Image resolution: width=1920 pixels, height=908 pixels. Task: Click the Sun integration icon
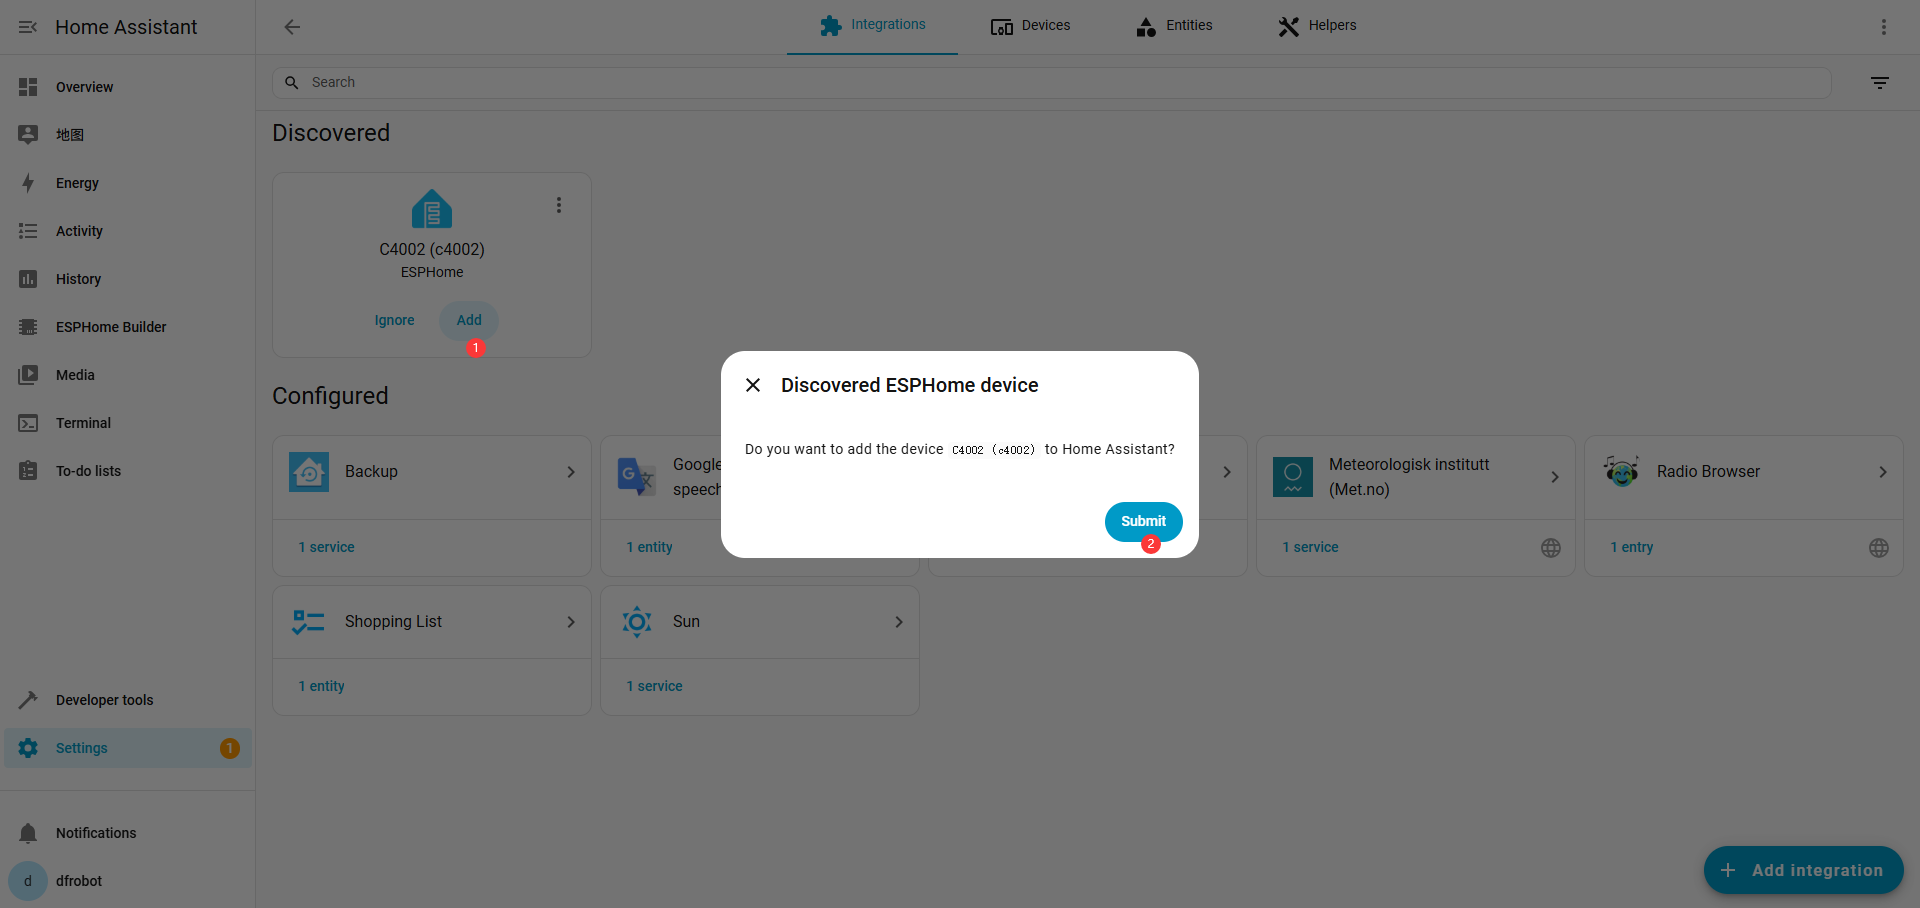tap(637, 622)
